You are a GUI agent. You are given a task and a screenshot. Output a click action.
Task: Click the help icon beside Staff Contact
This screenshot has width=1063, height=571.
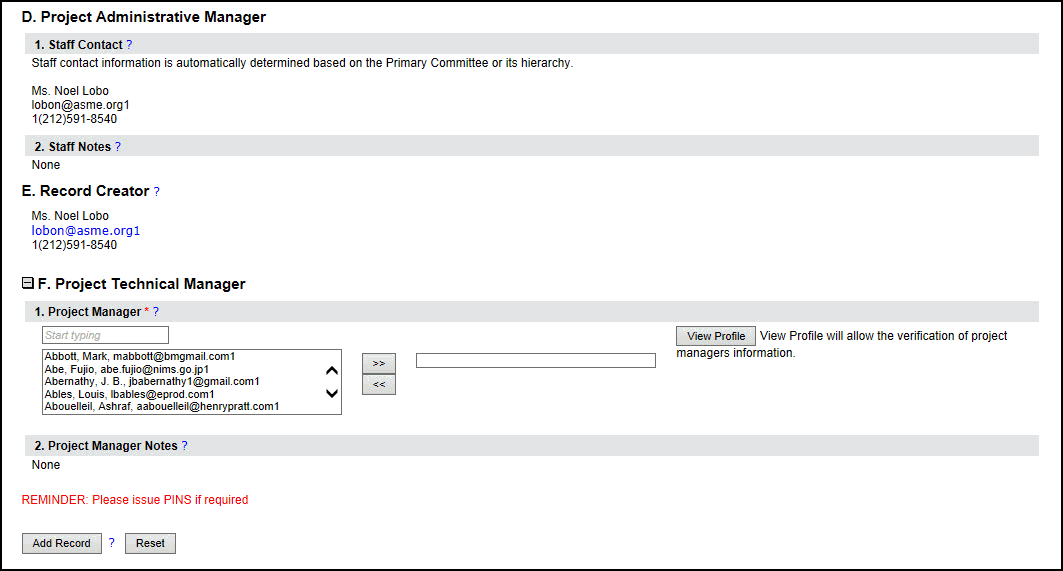point(129,45)
